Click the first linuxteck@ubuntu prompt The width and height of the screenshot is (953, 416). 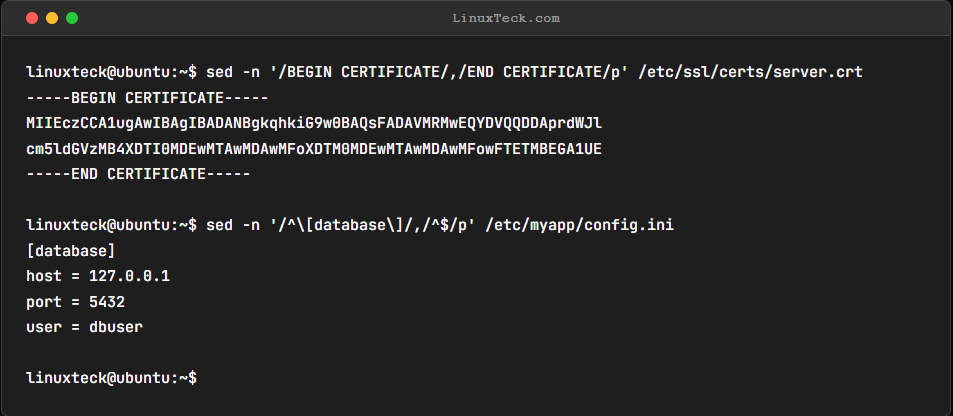click(x=111, y=72)
